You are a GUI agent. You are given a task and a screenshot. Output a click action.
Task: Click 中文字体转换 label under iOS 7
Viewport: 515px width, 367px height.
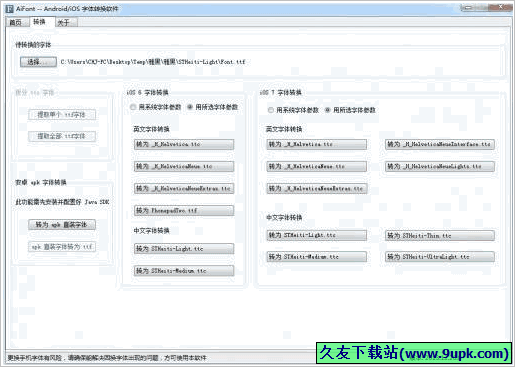click(284, 218)
